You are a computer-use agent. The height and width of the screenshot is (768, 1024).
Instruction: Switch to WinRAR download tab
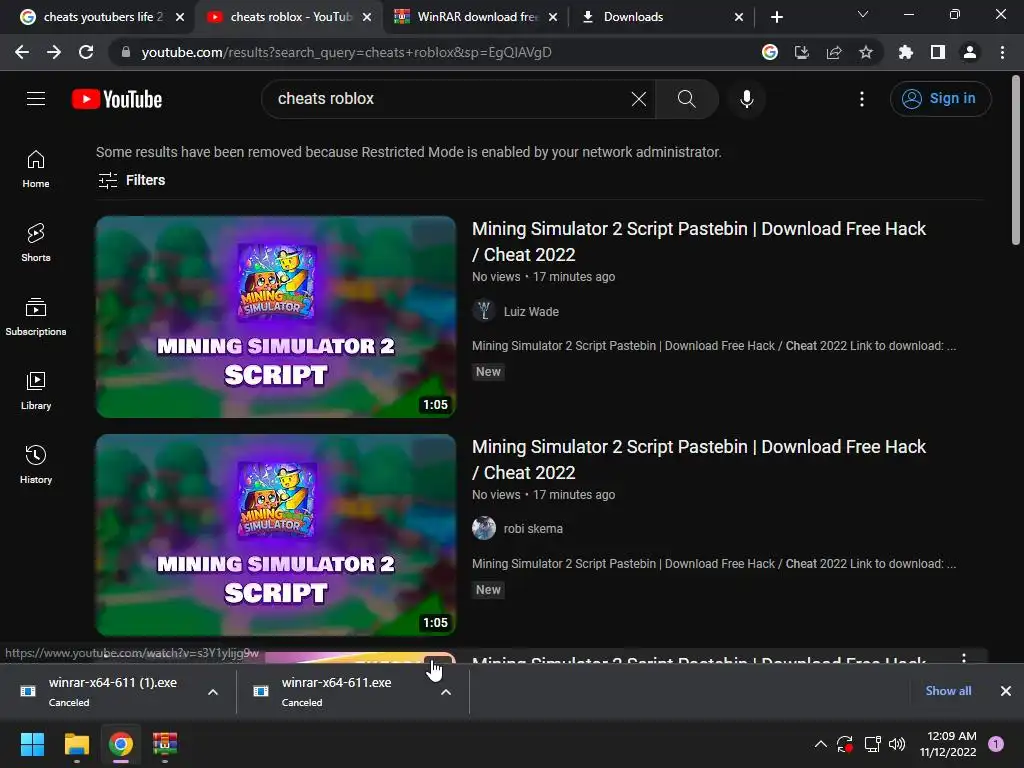[475, 17]
